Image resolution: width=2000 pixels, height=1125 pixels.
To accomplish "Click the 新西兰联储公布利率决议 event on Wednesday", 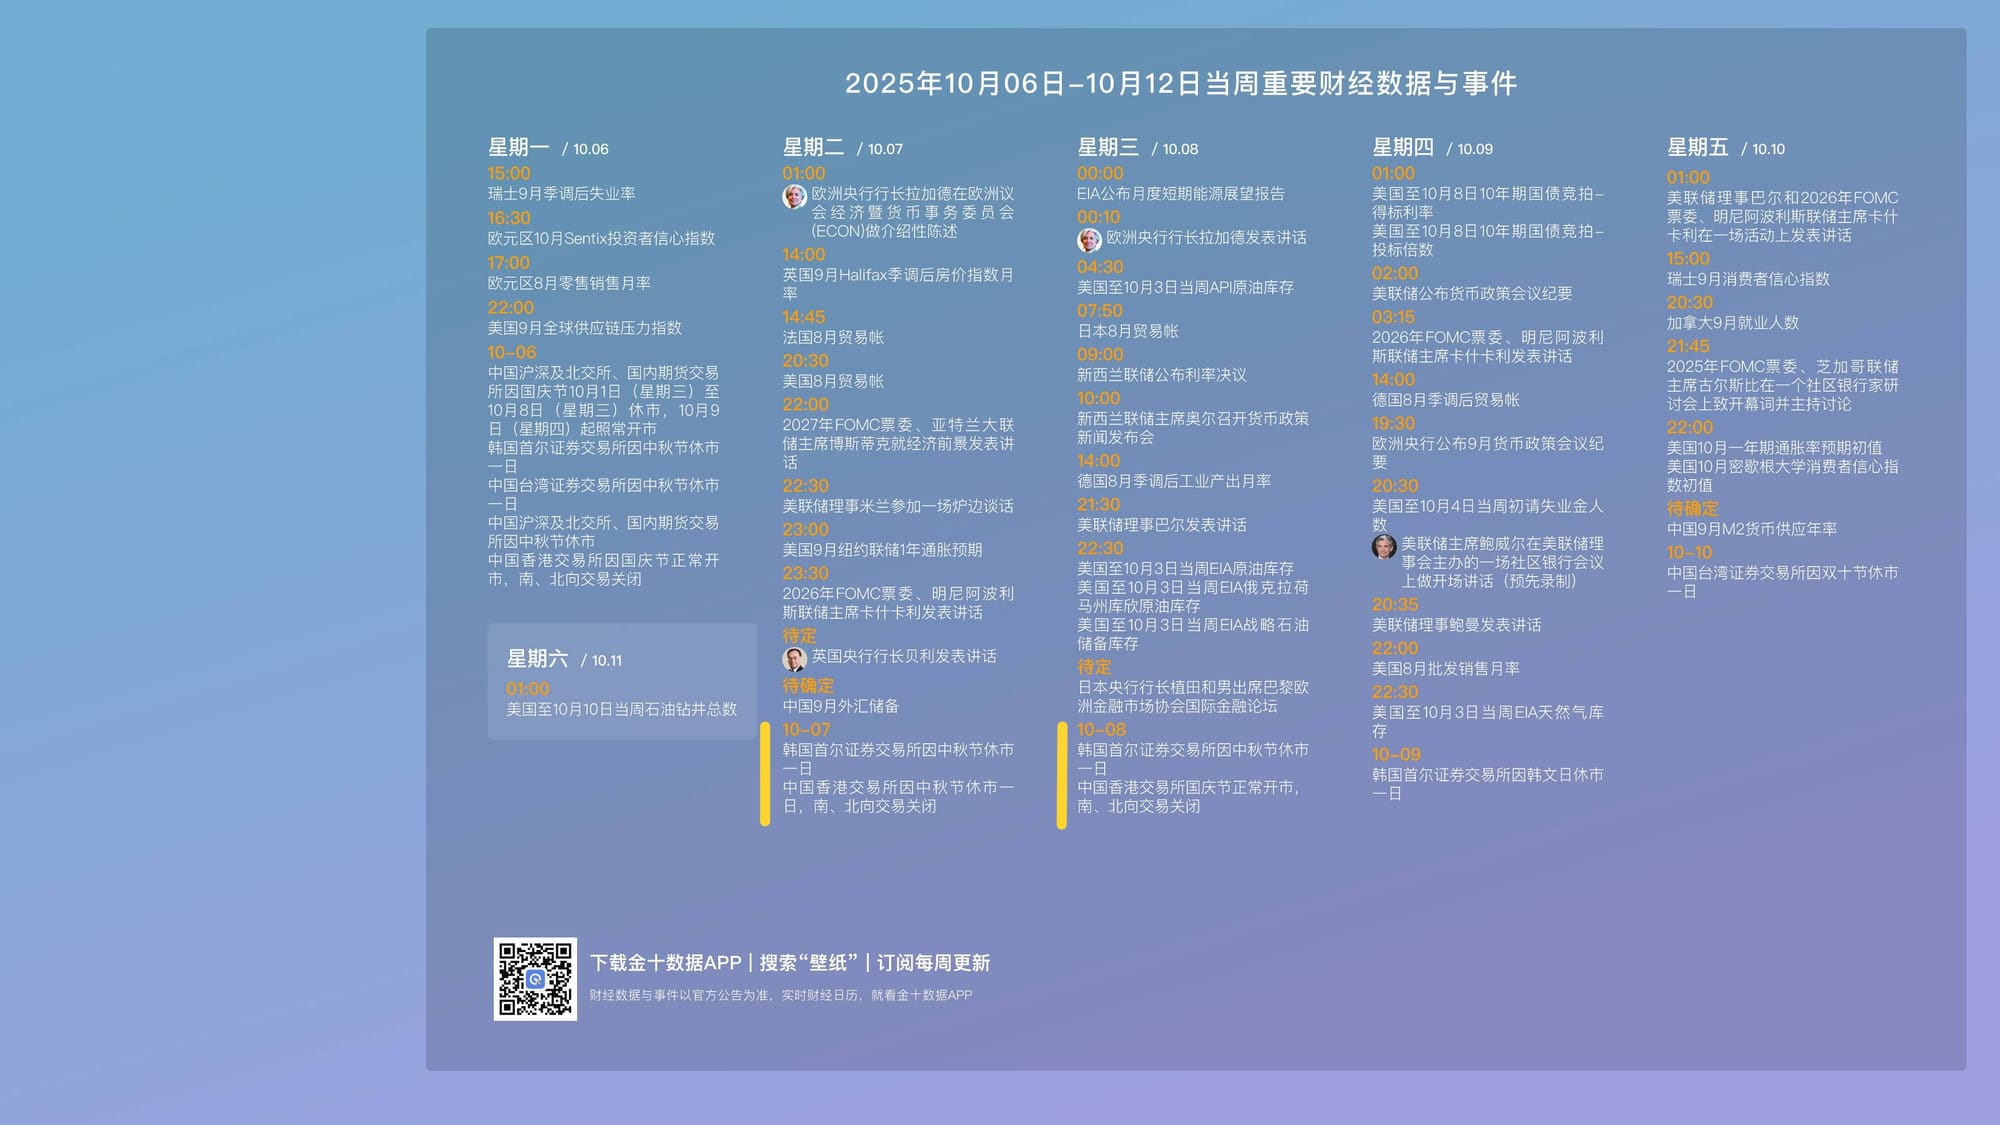I will point(1161,375).
